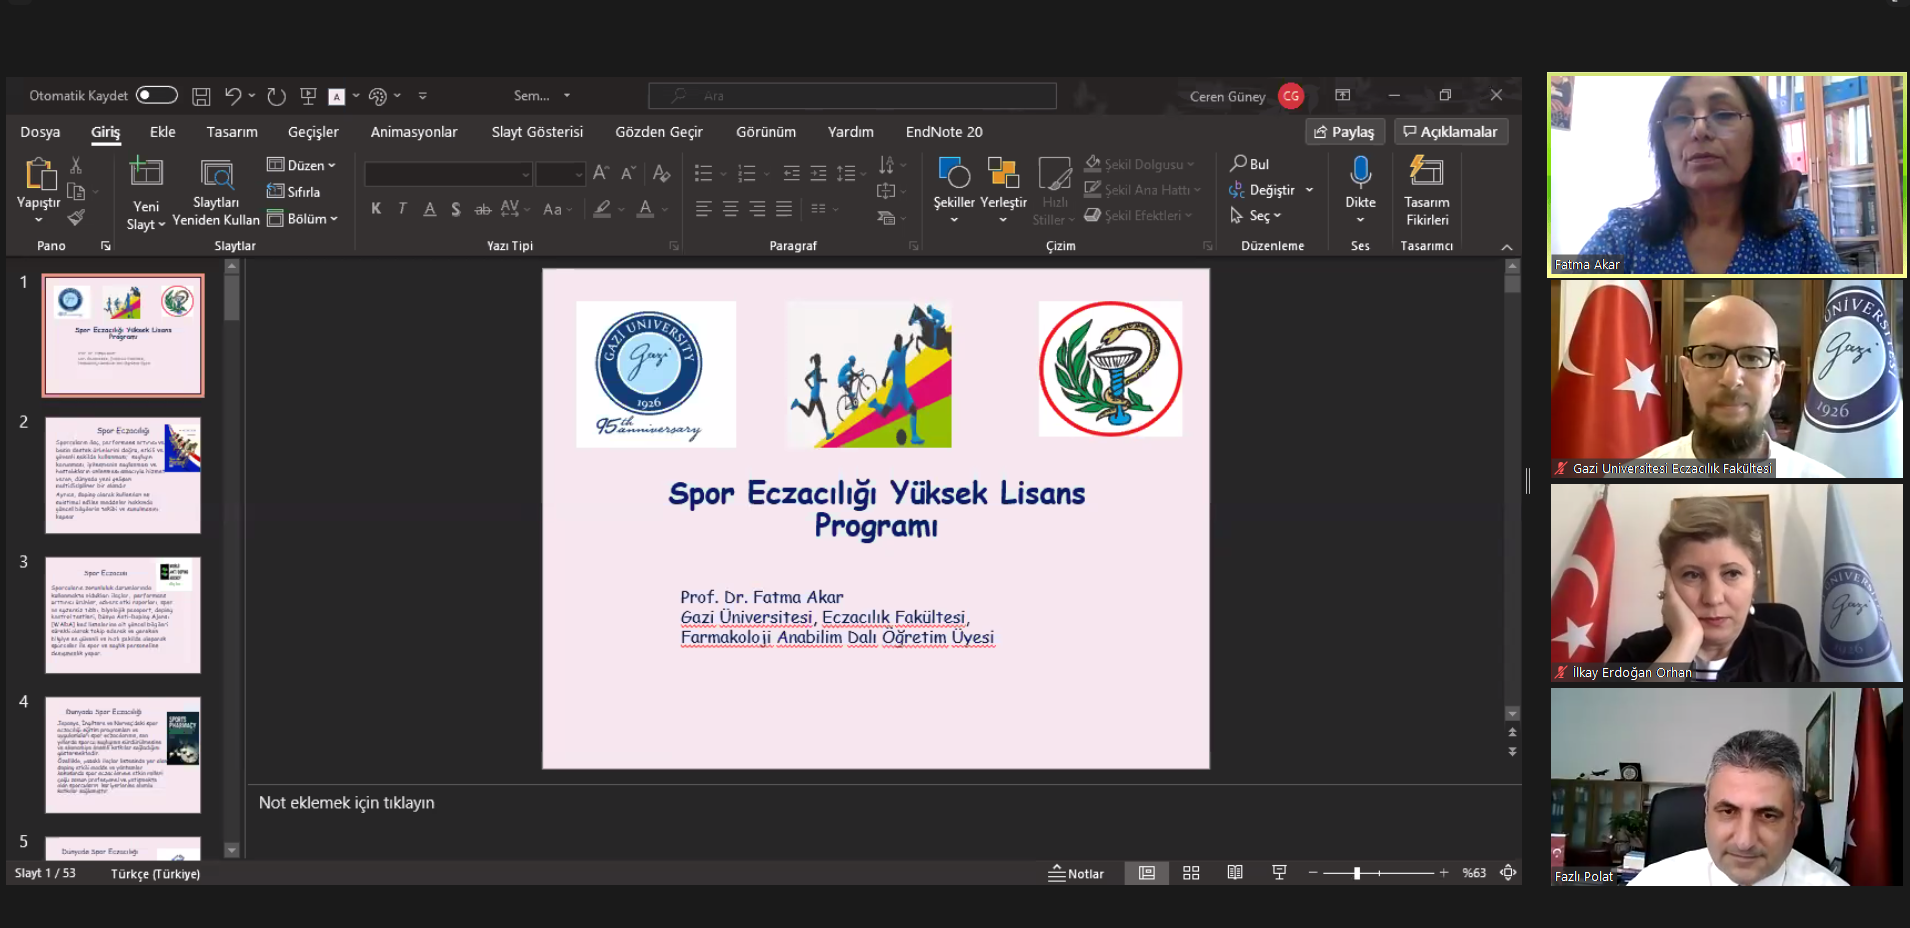Click the Sıfırla reset button
Viewport: 1910px width, 928px height.
point(293,192)
